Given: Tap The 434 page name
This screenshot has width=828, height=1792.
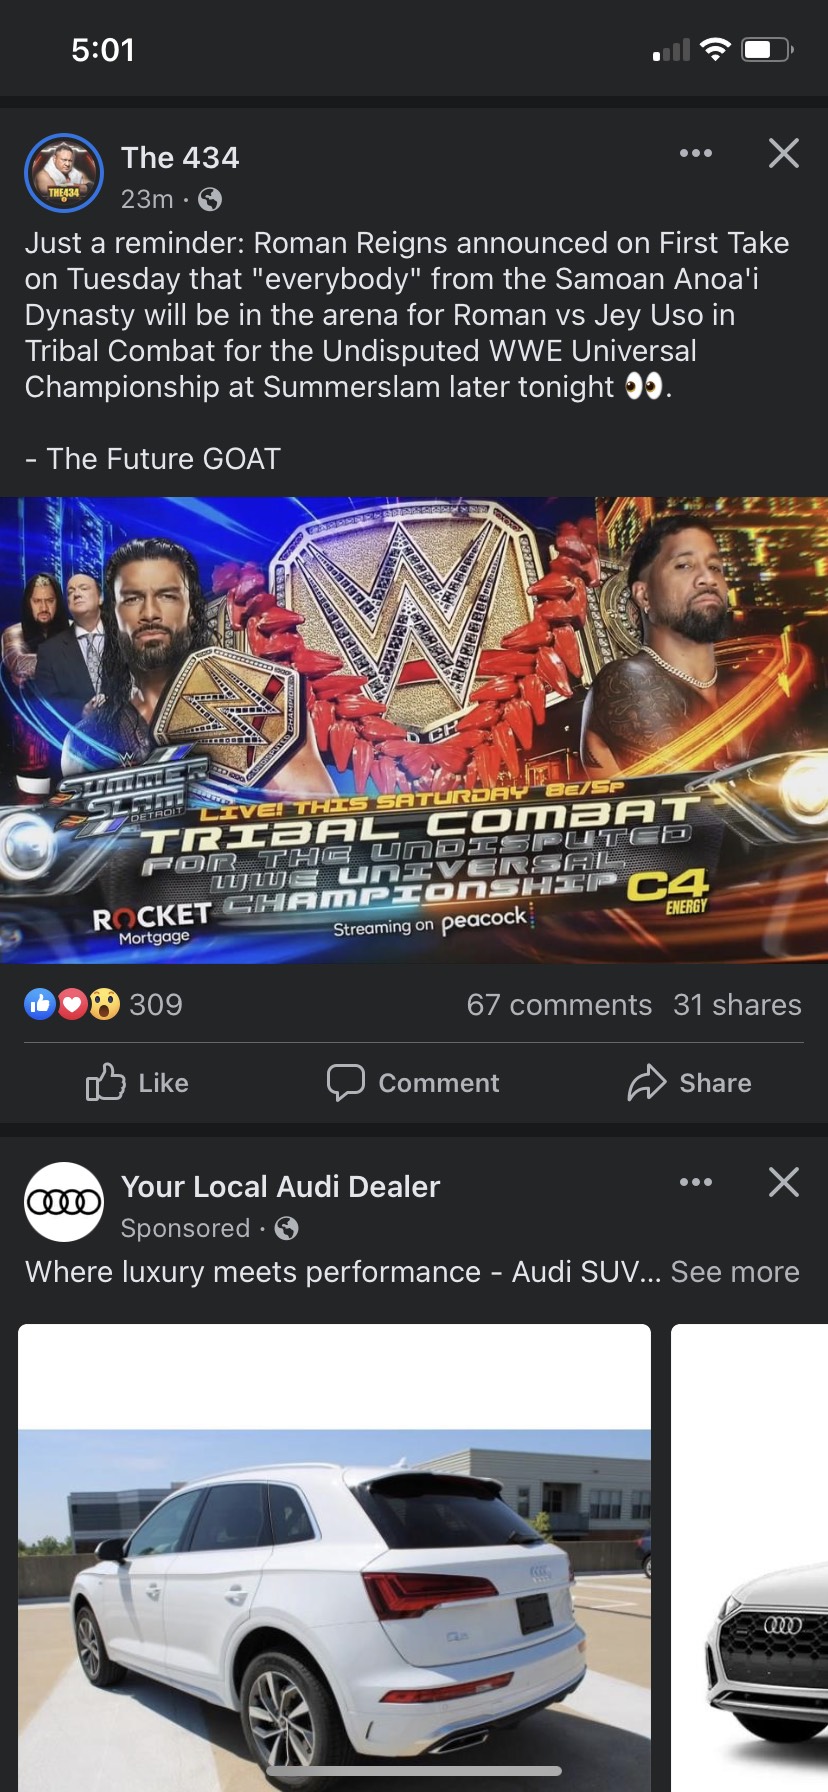Looking at the screenshot, I should 180,158.
